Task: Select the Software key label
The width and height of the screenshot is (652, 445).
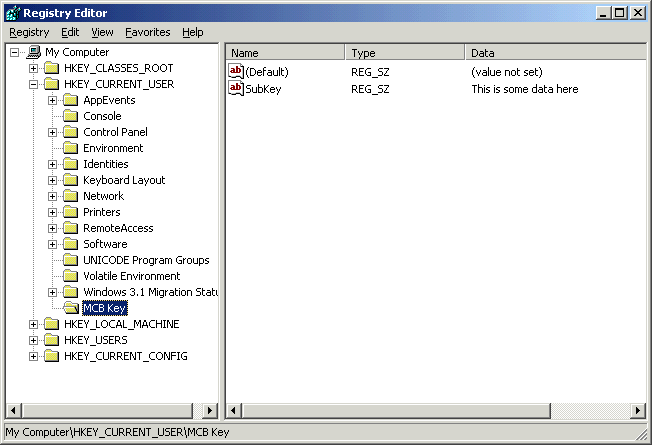Action: [105, 244]
